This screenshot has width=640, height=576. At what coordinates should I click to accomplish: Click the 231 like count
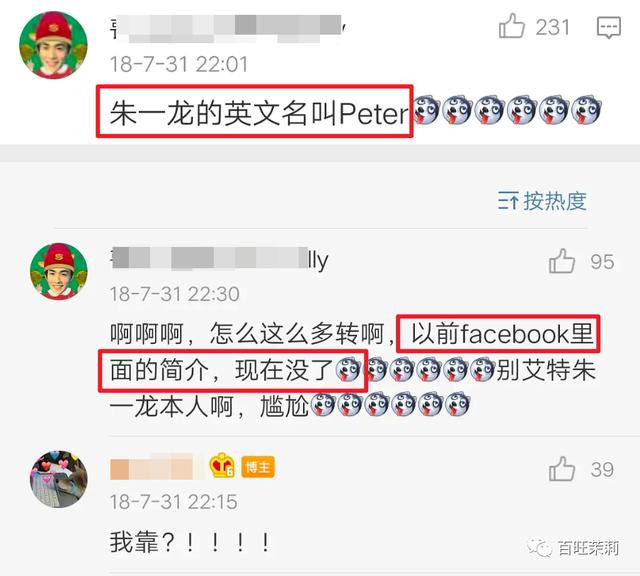coord(552,28)
